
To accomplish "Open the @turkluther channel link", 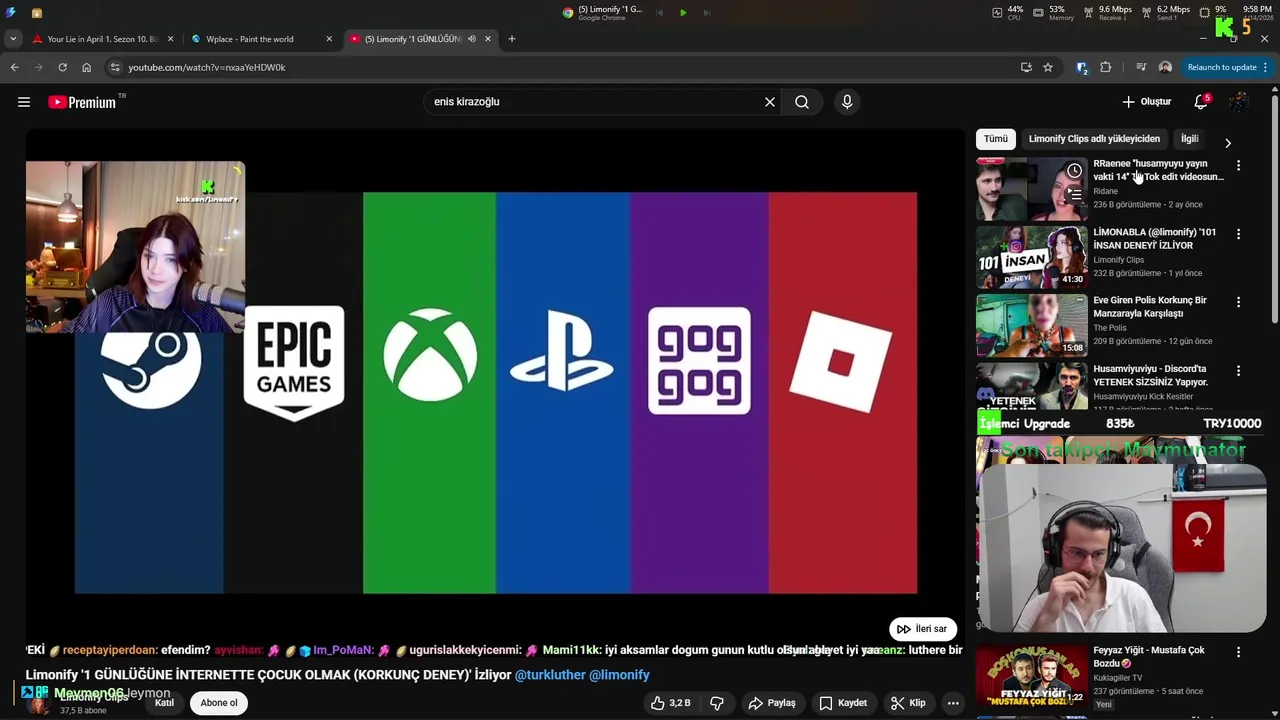I will pos(550,675).
